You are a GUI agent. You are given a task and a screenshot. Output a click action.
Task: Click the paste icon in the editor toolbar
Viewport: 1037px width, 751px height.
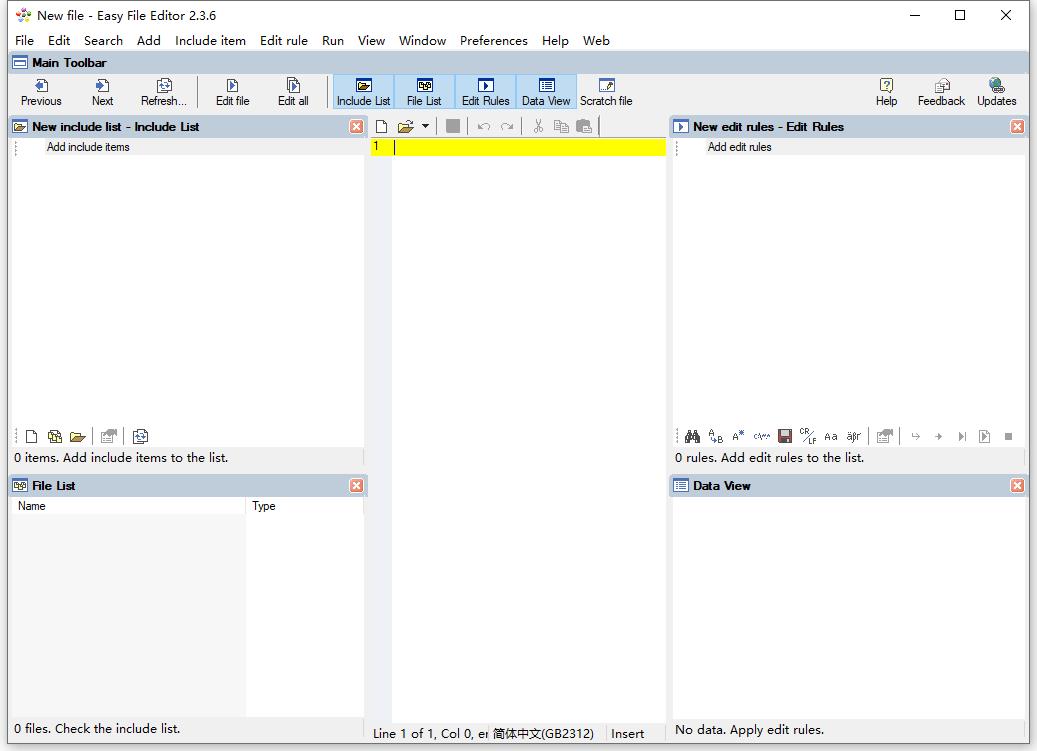coord(584,126)
